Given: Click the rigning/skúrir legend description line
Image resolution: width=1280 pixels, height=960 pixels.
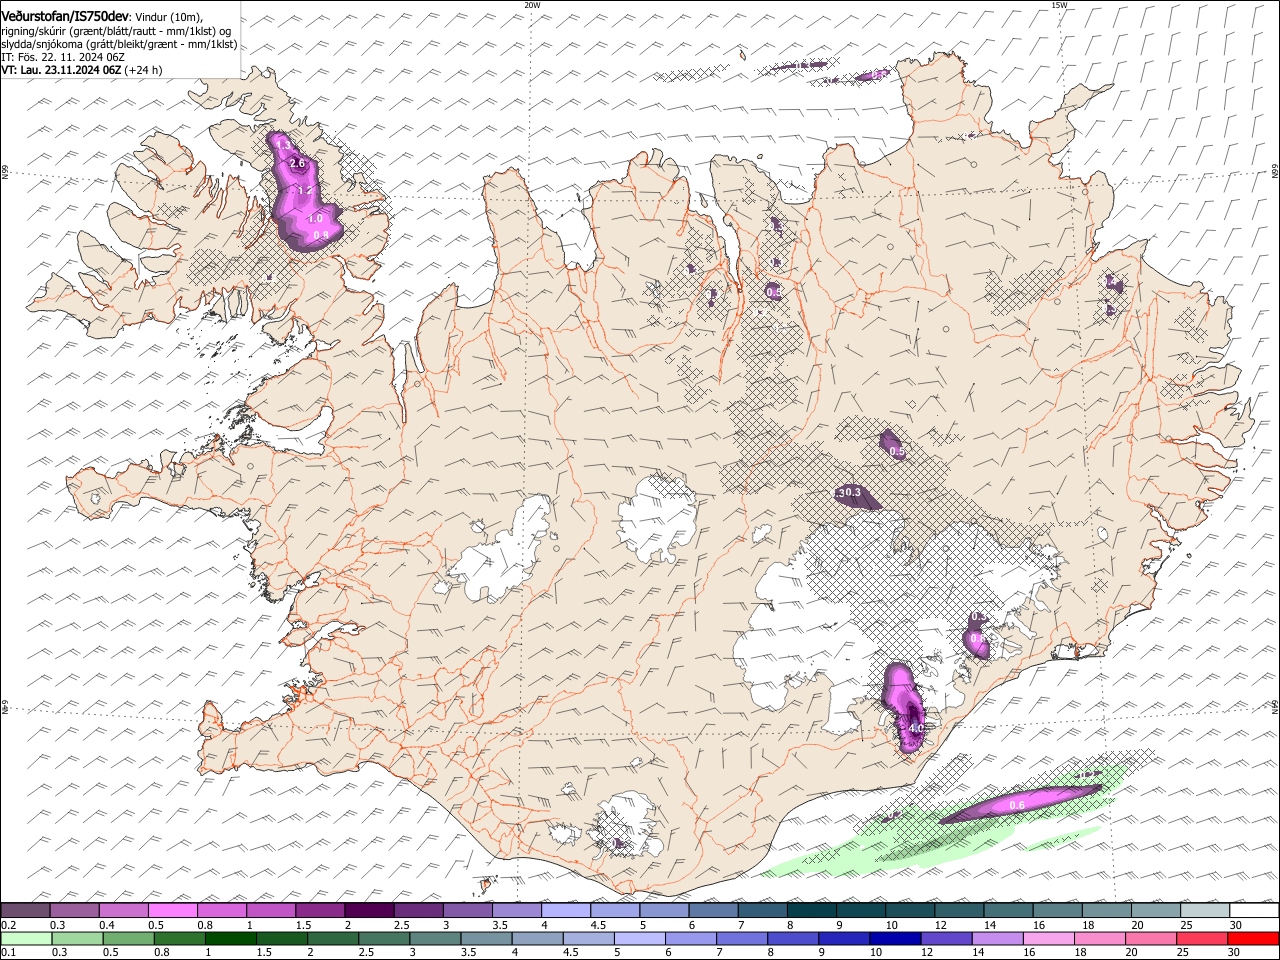Looking at the screenshot, I should 115,31.
